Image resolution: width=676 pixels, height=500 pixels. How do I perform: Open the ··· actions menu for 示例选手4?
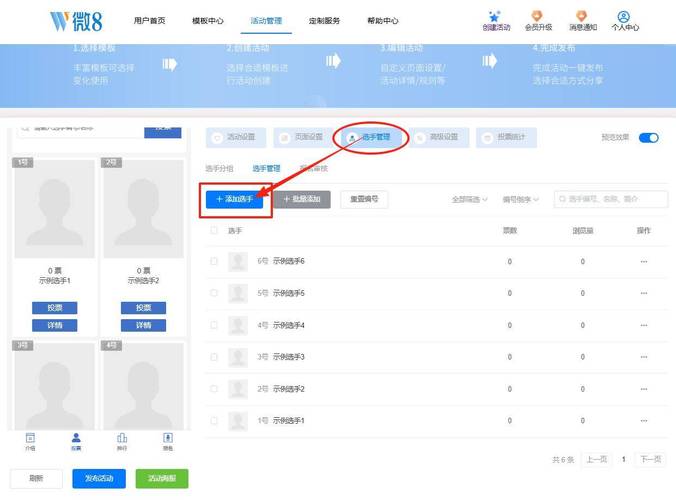click(644, 325)
